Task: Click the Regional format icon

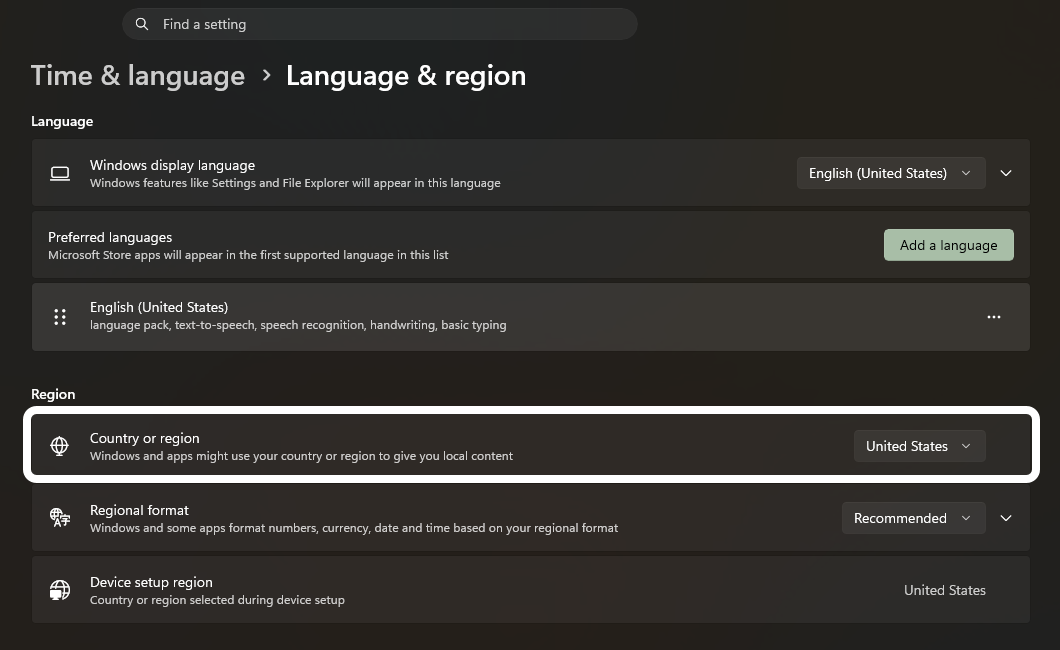Action: (x=60, y=518)
